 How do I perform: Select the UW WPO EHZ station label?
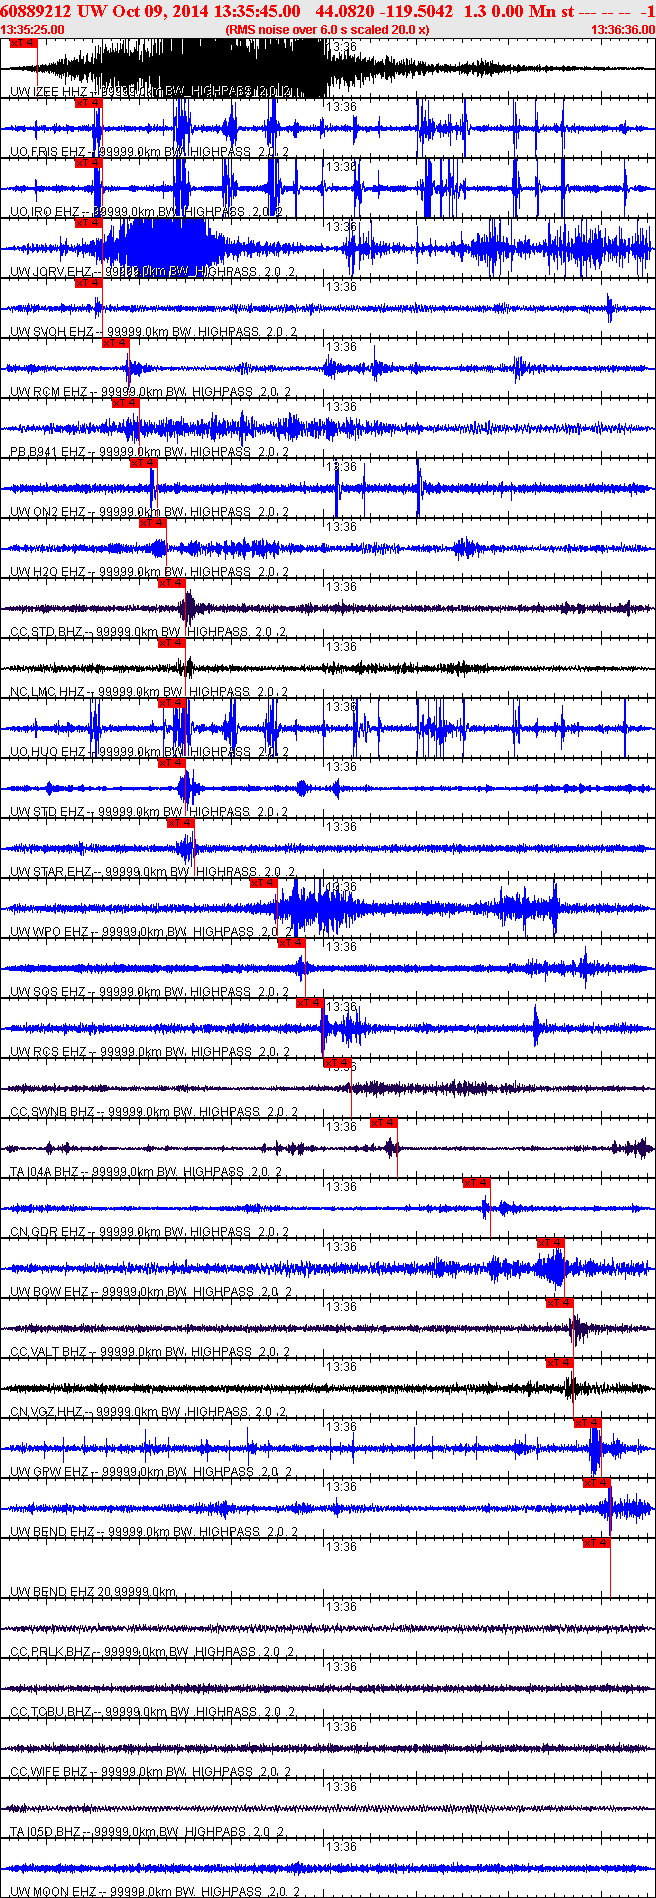point(150,932)
